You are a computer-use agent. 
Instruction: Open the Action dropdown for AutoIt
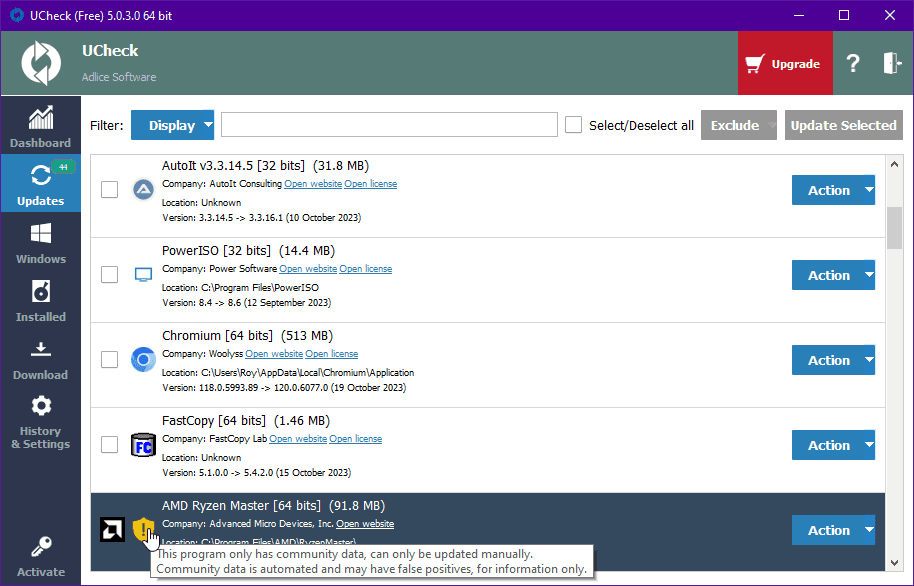point(833,189)
